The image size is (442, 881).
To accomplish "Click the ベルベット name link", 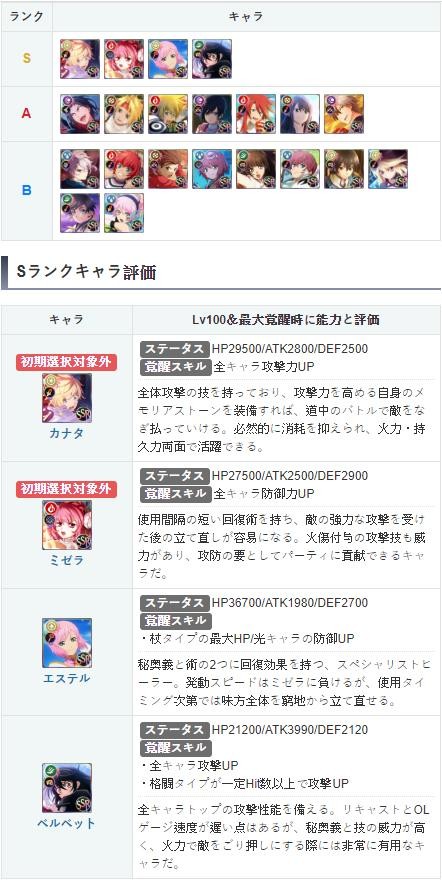I will [66, 824].
